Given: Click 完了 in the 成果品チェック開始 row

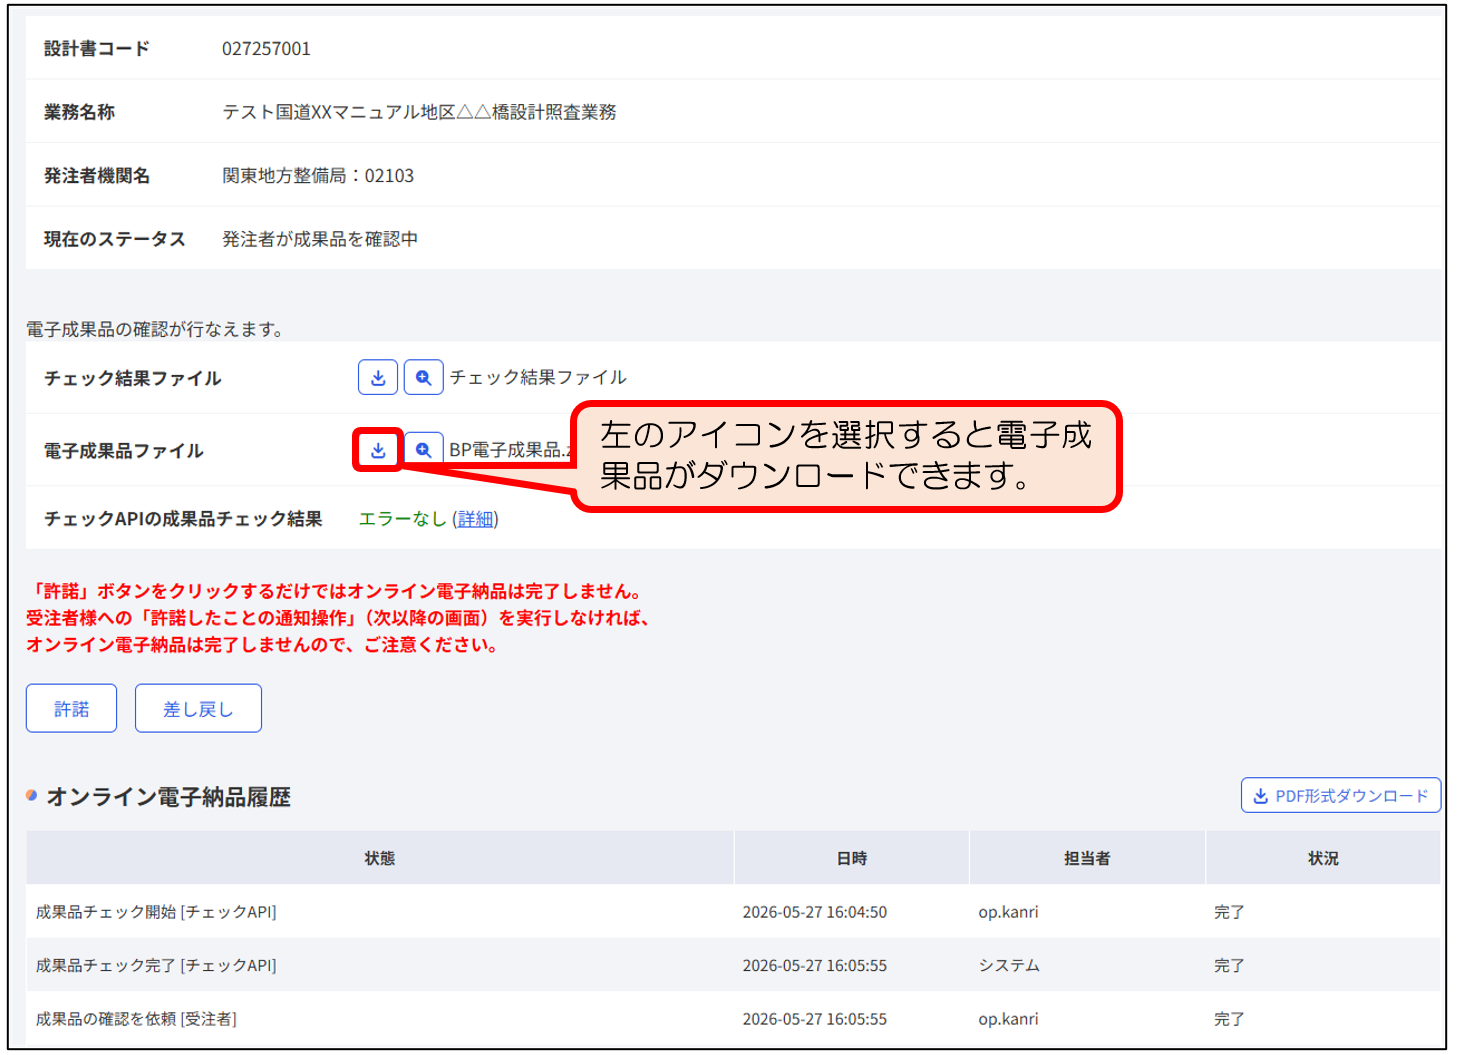Looking at the screenshot, I should pos(1229,912).
